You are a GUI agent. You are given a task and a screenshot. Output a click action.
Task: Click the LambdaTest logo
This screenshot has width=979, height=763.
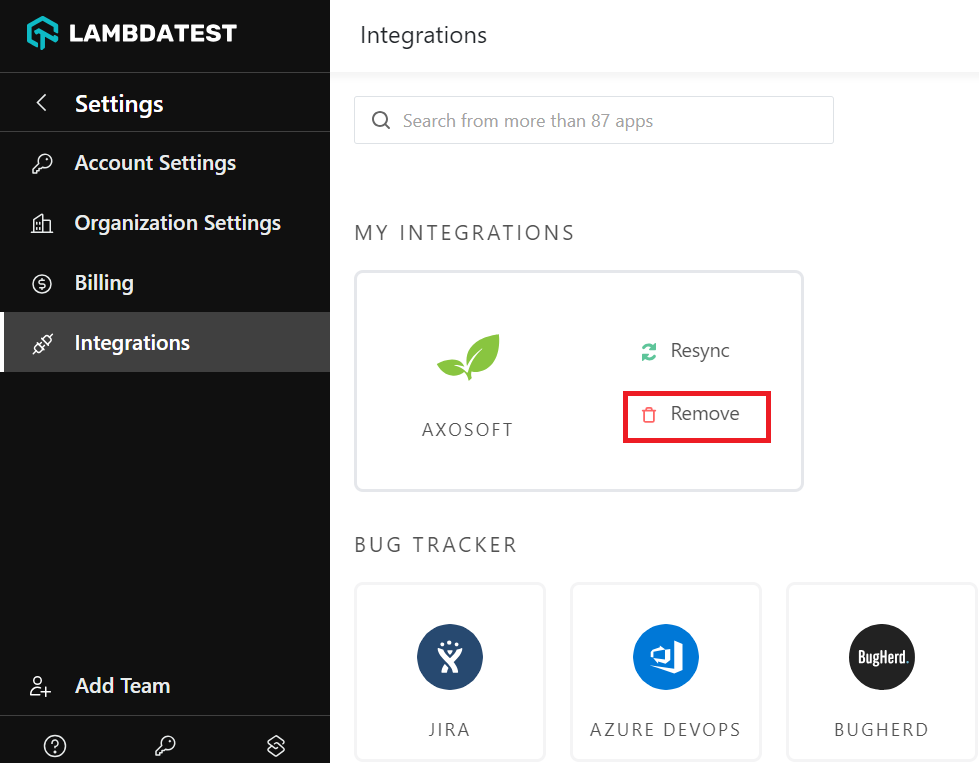coord(131,33)
